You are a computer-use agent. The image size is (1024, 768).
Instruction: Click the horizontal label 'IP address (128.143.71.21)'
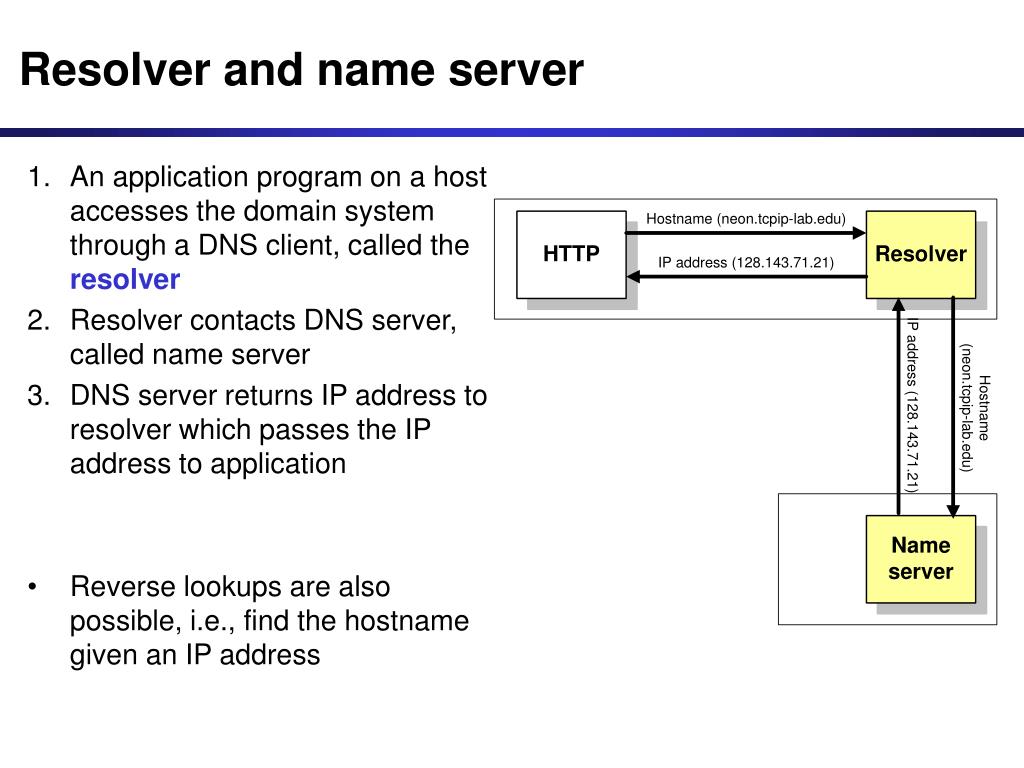[746, 263]
